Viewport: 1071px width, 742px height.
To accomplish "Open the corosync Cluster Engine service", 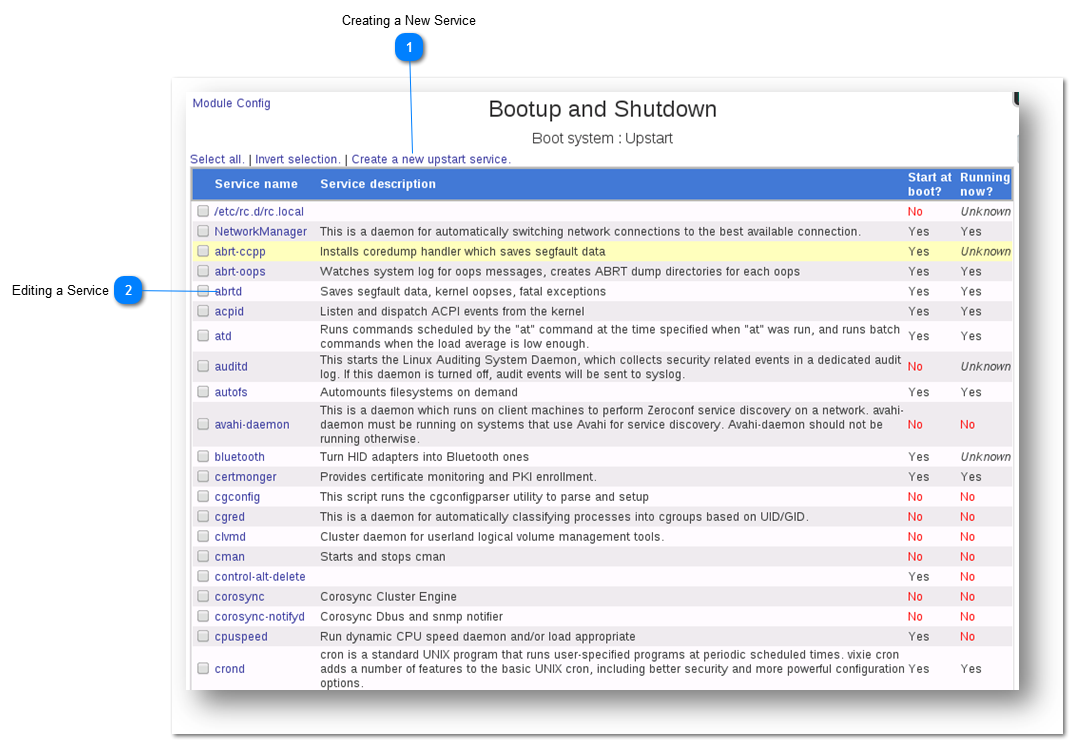I will pyautogui.click(x=239, y=596).
